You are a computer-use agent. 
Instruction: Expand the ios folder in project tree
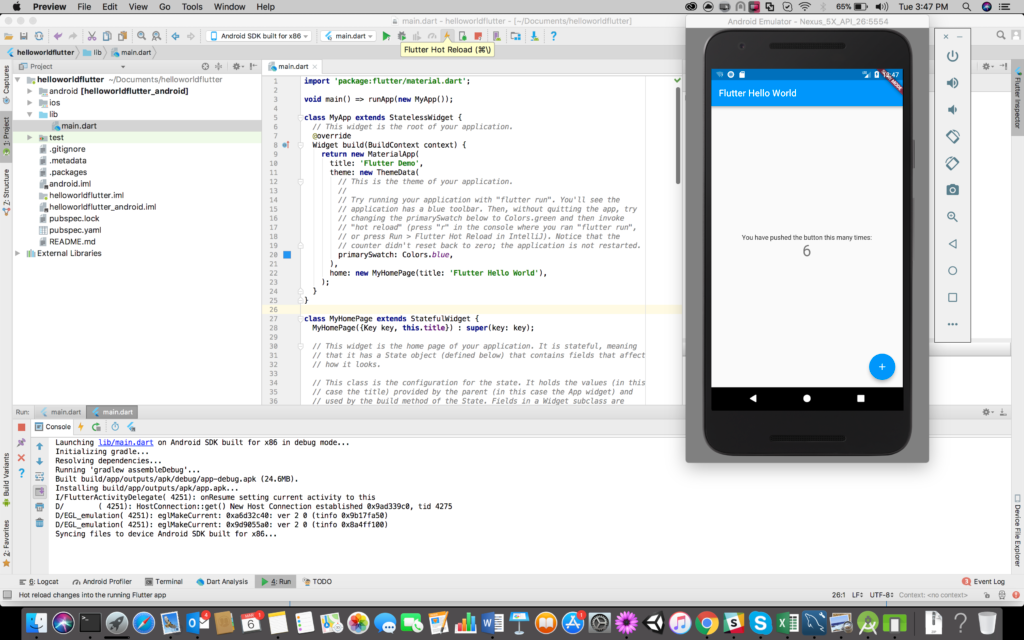(29, 103)
